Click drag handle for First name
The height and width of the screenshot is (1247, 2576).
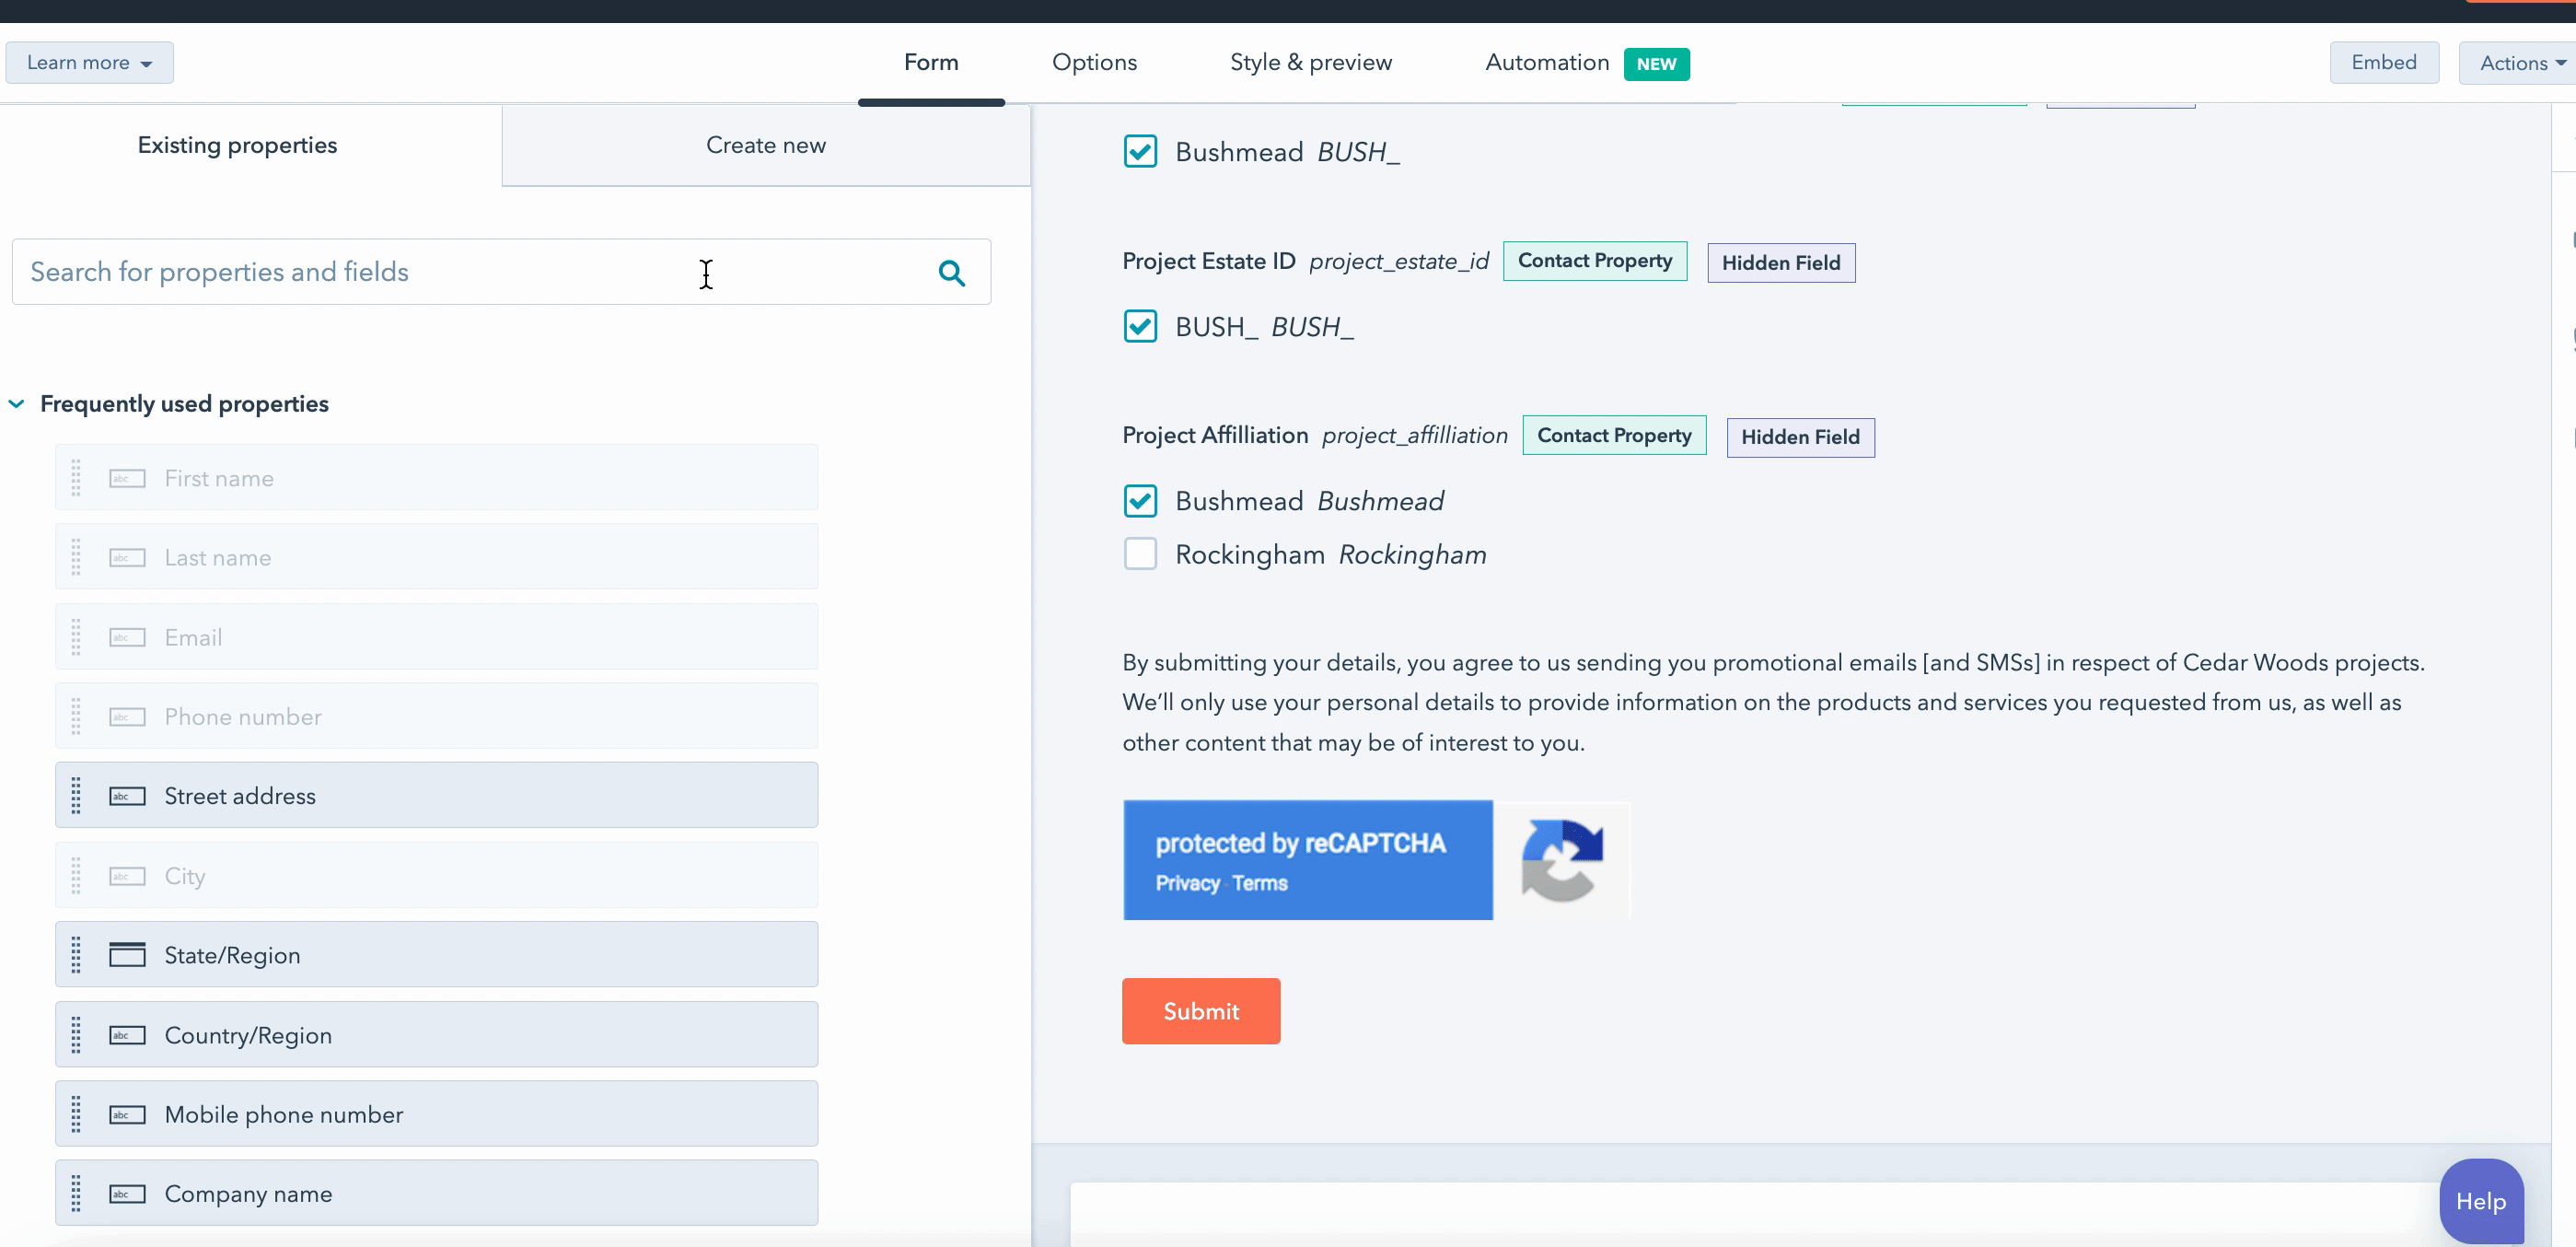(76, 478)
